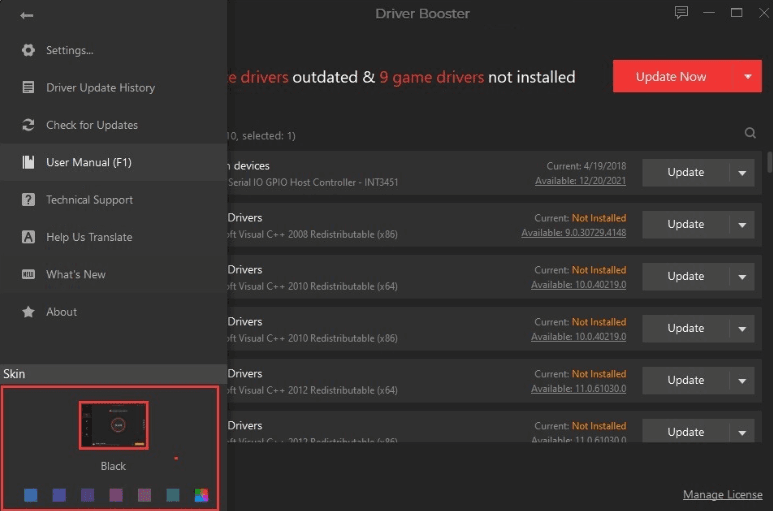The width and height of the screenshot is (773, 511).
Task: Click the Manage License link
Action: pyautogui.click(x=722, y=494)
